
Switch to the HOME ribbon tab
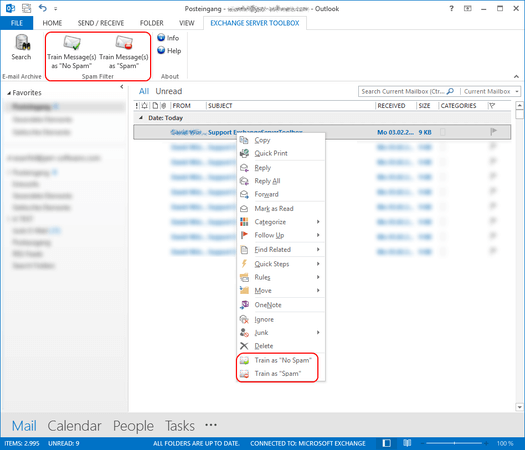point(52,23)
